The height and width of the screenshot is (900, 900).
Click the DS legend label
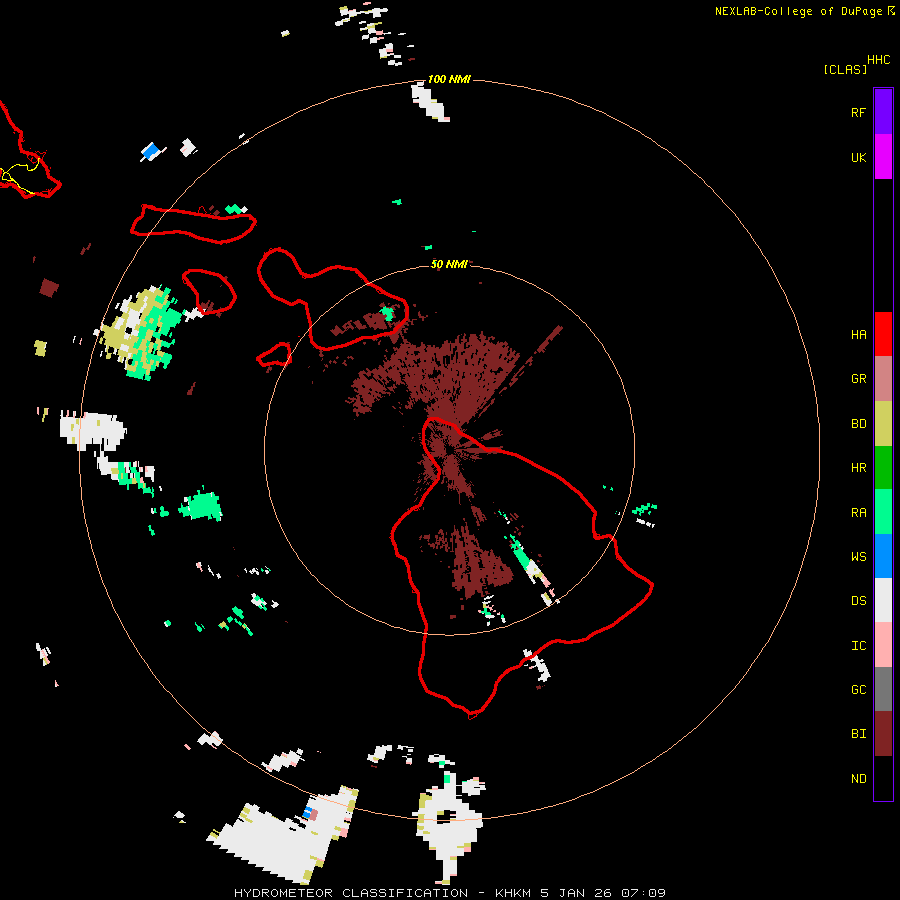pos(858,600)
